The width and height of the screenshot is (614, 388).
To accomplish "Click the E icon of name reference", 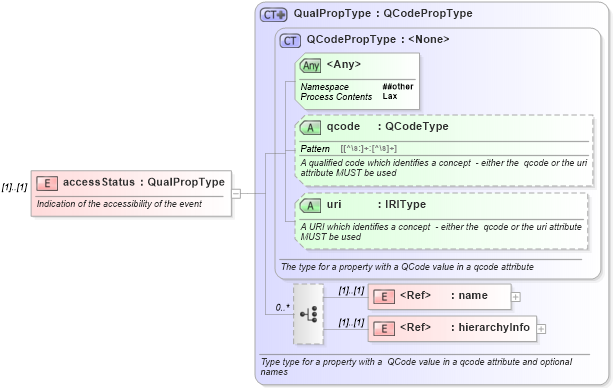I will (x=384, y=297).
